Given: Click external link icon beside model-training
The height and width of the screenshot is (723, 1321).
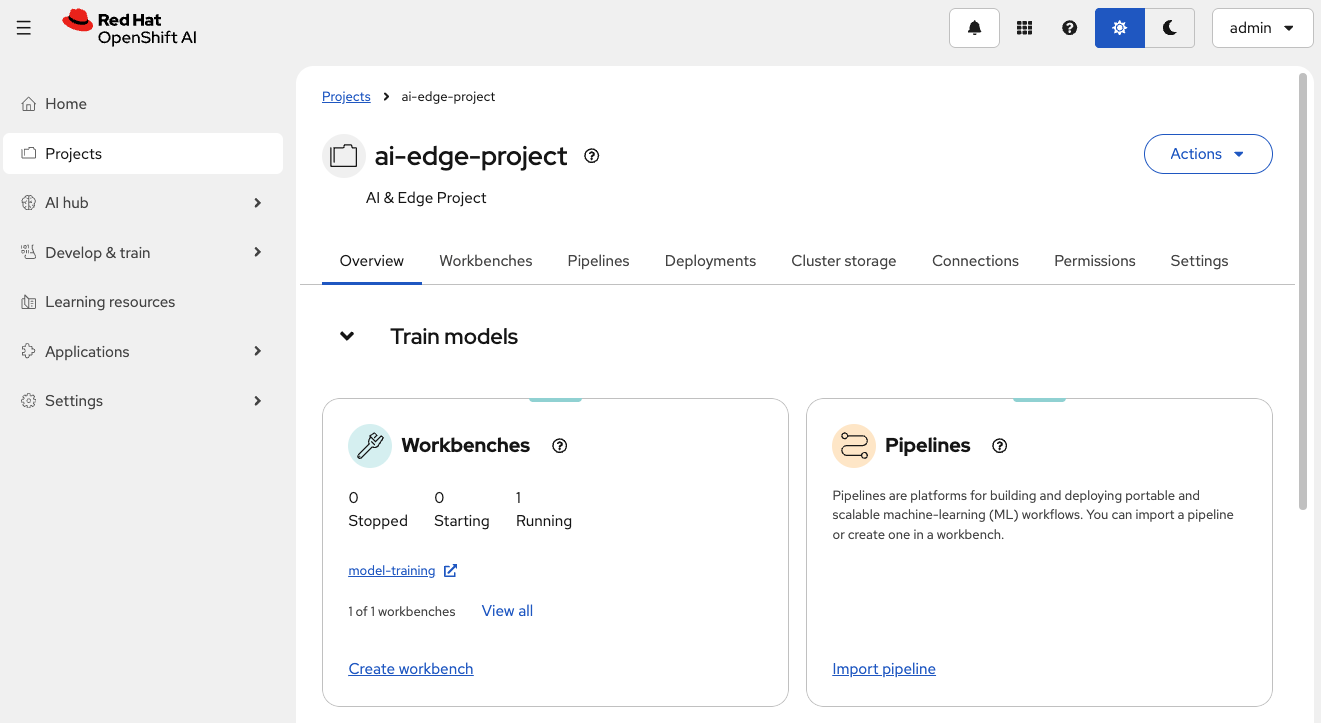Looking at the screenshot, I should [450, 571].
